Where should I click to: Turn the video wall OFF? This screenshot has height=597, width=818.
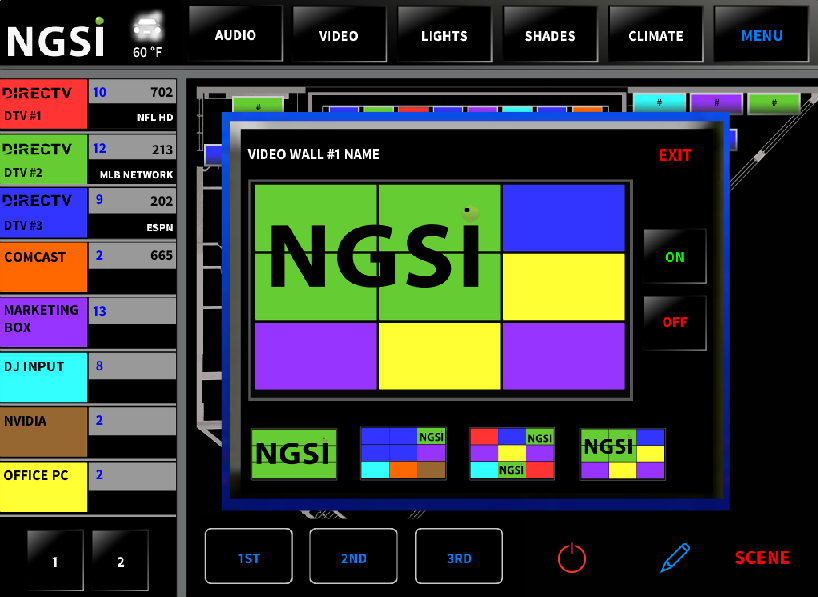[x=675, y=323]
